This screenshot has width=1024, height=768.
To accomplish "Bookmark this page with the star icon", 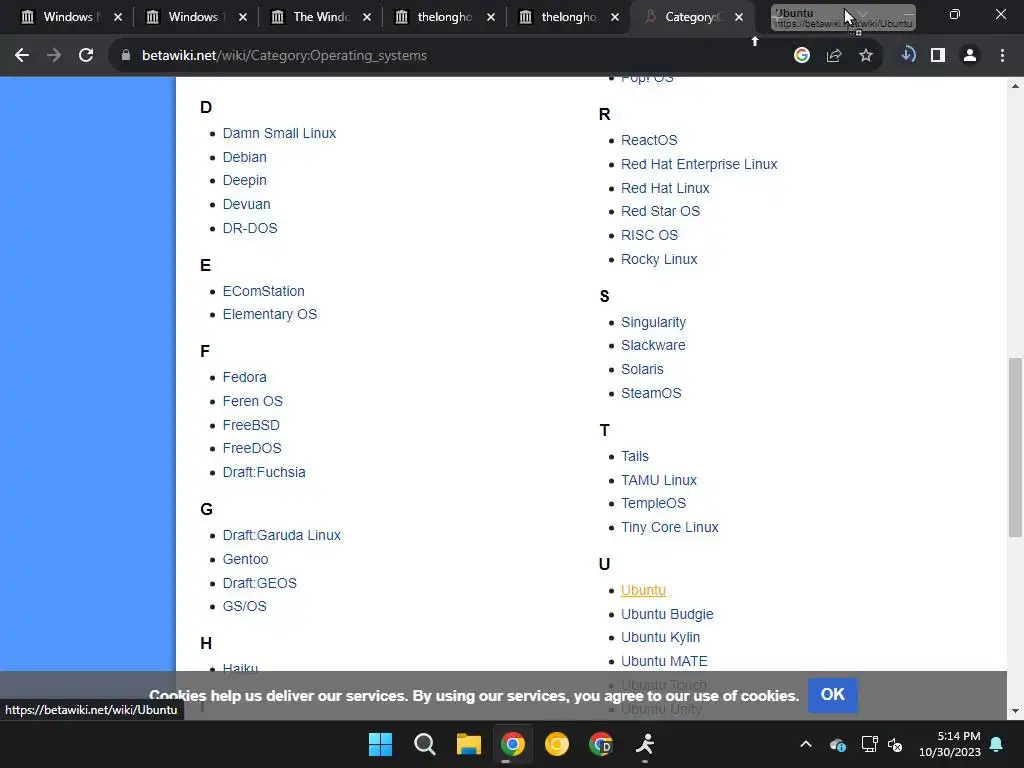I will click(866, 56).
